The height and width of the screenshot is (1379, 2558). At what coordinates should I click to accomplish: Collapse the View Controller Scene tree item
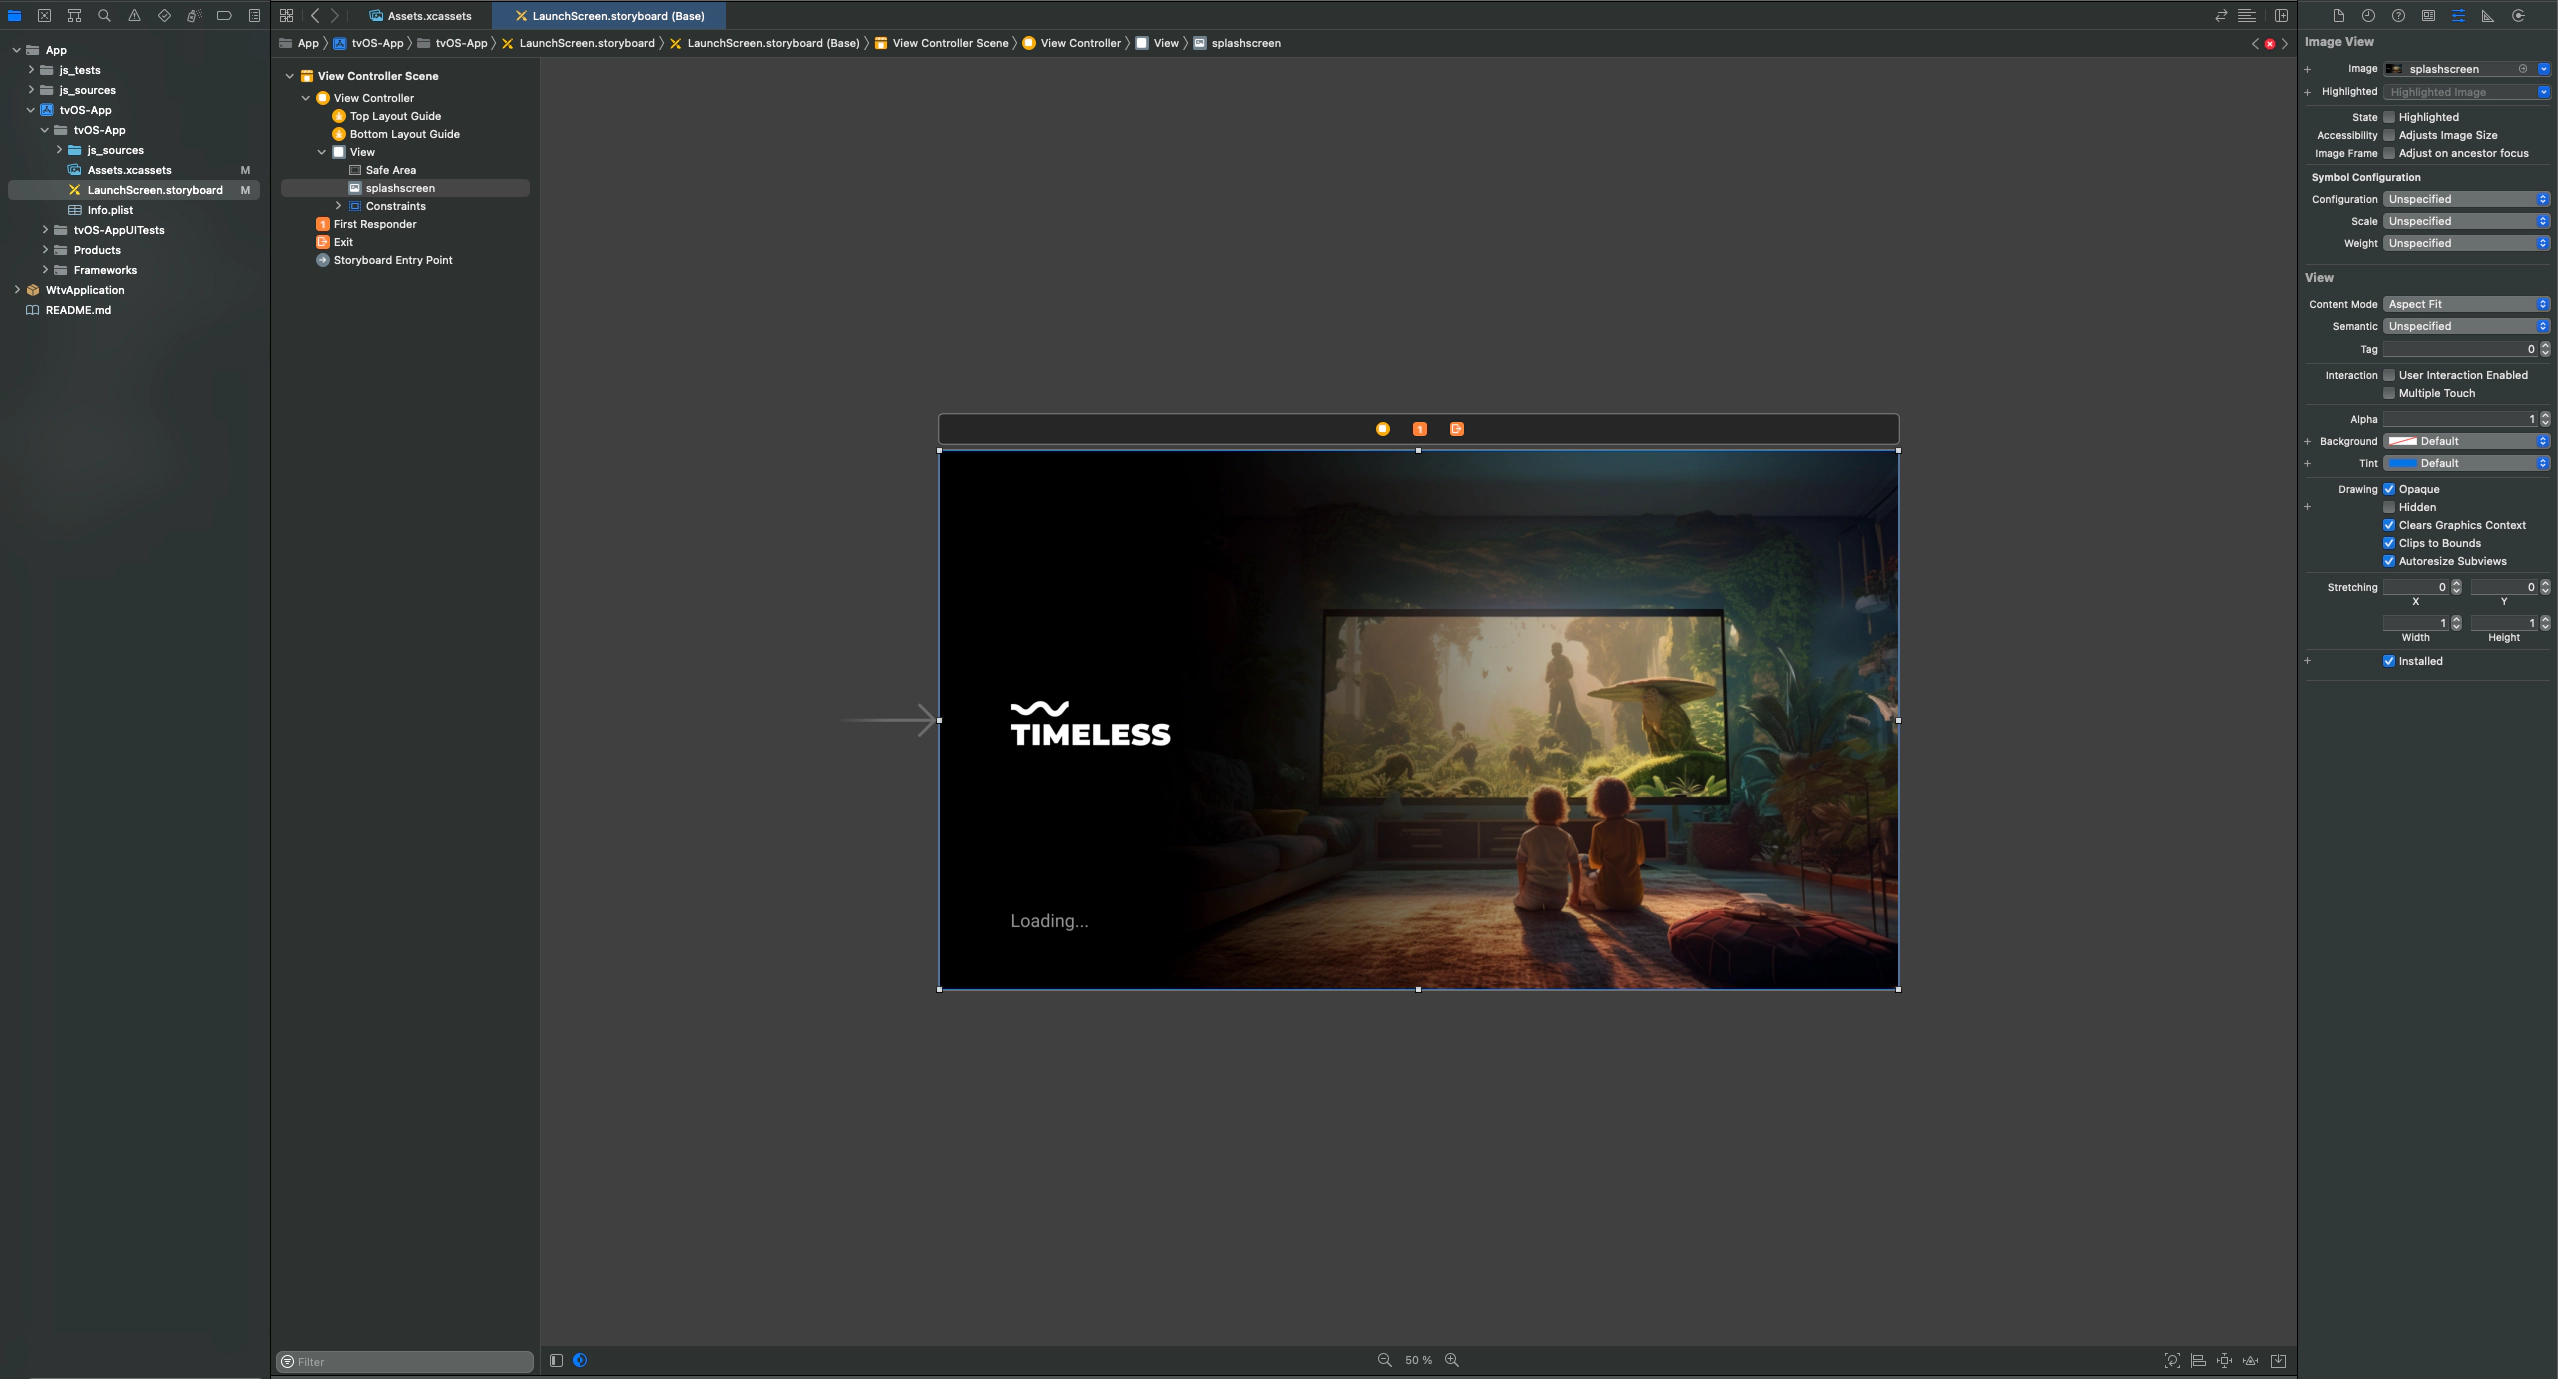[x=290, y=75]
